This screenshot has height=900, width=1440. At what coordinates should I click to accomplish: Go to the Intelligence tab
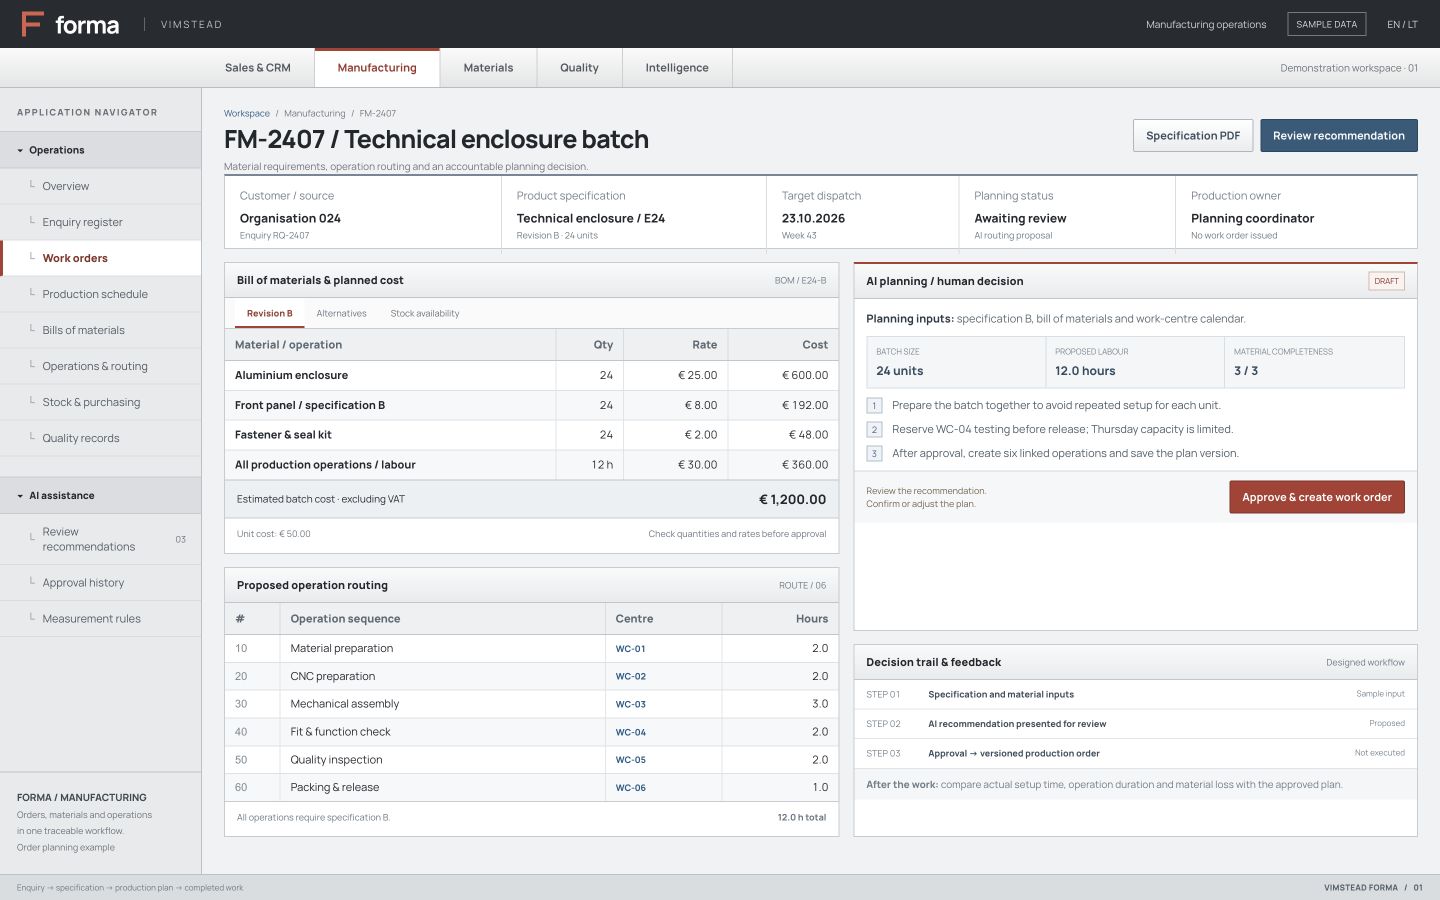point(677,68)
